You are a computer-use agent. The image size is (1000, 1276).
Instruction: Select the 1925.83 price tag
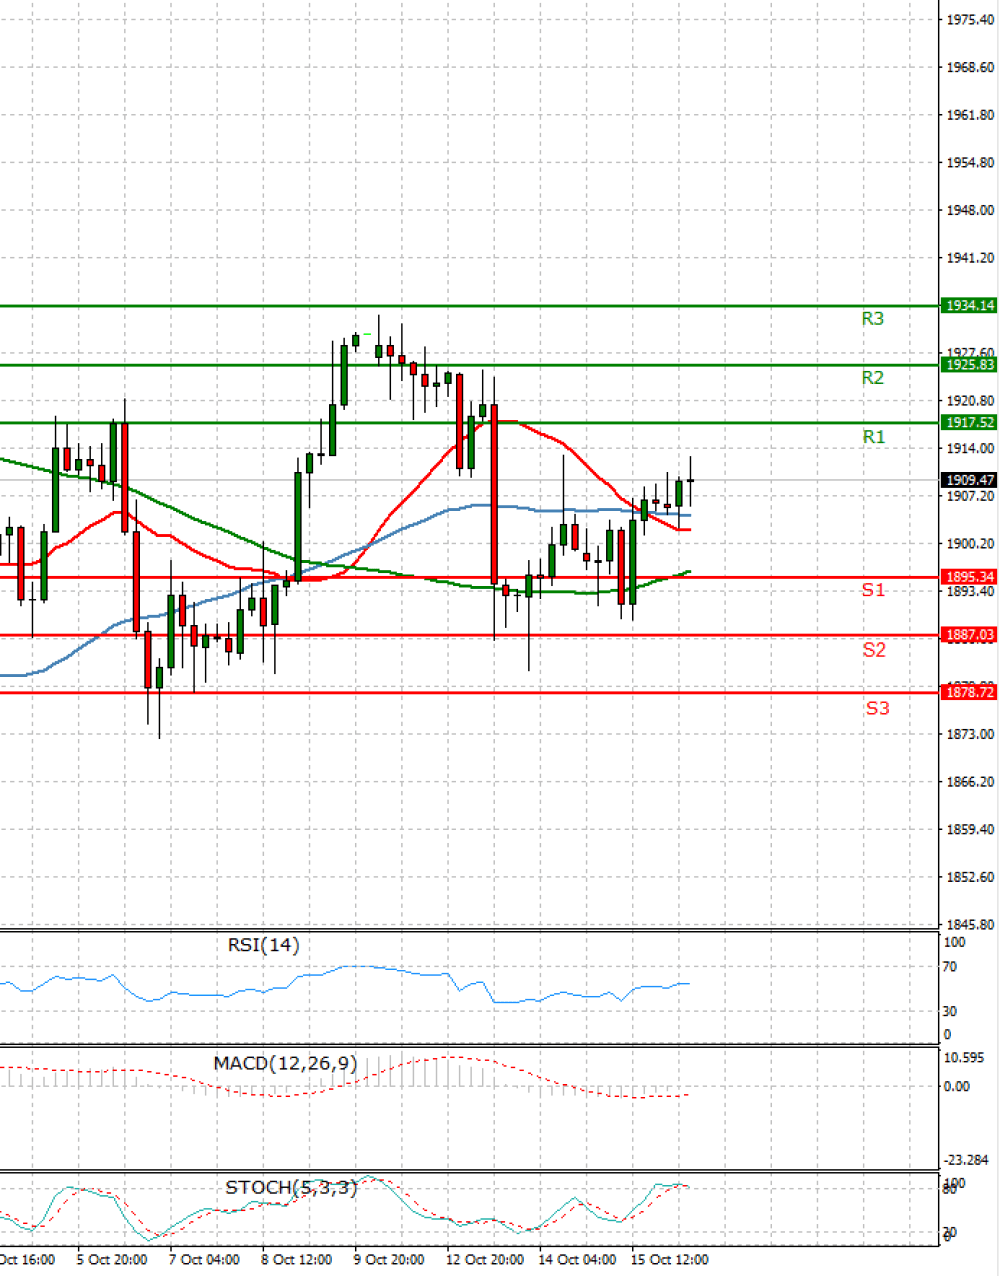click(x=970, y=365)
